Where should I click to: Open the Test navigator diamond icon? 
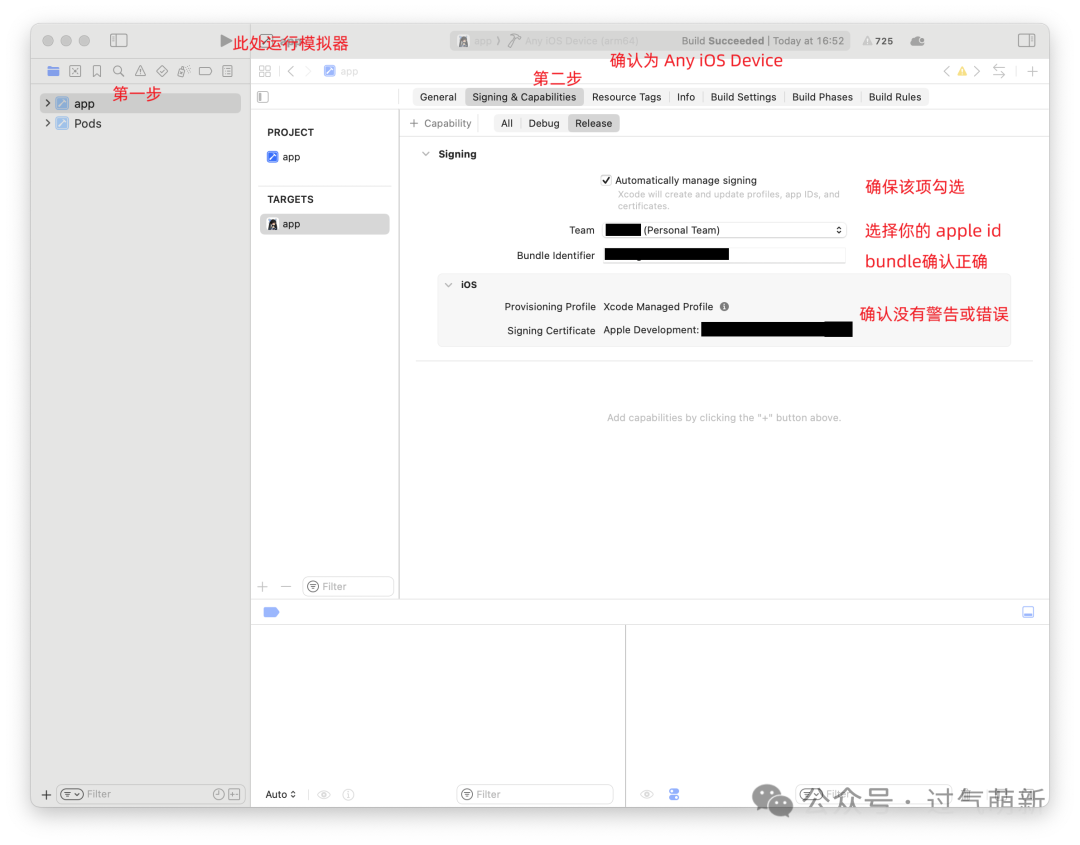(x=162, y=71)
